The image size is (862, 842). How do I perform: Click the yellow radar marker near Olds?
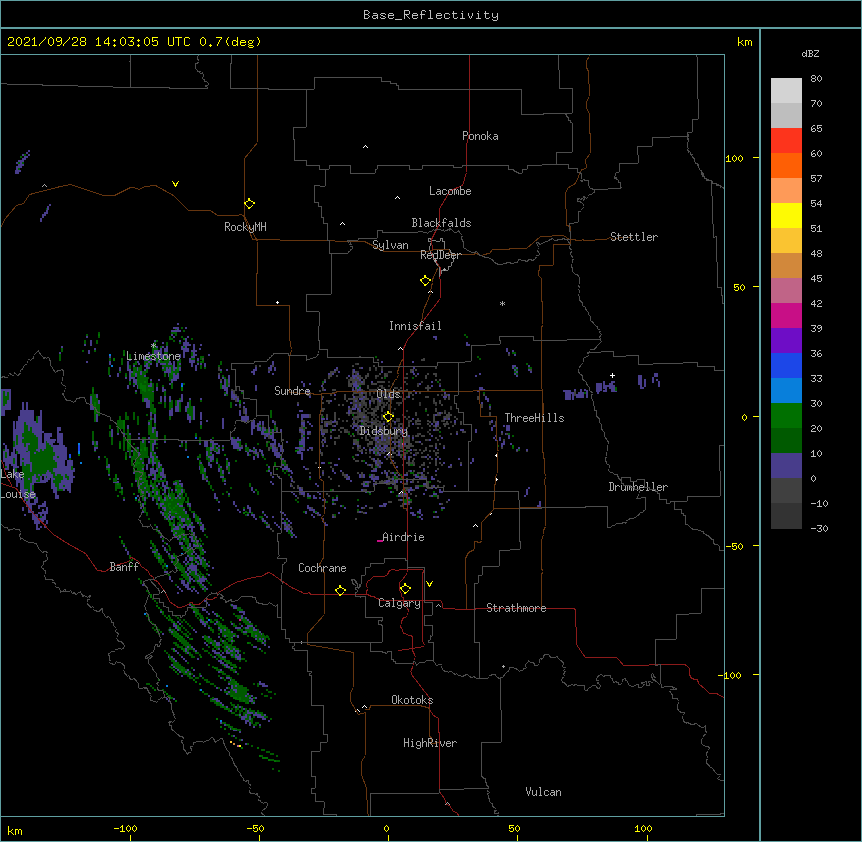pyautogui.click(x=388, y=416)
